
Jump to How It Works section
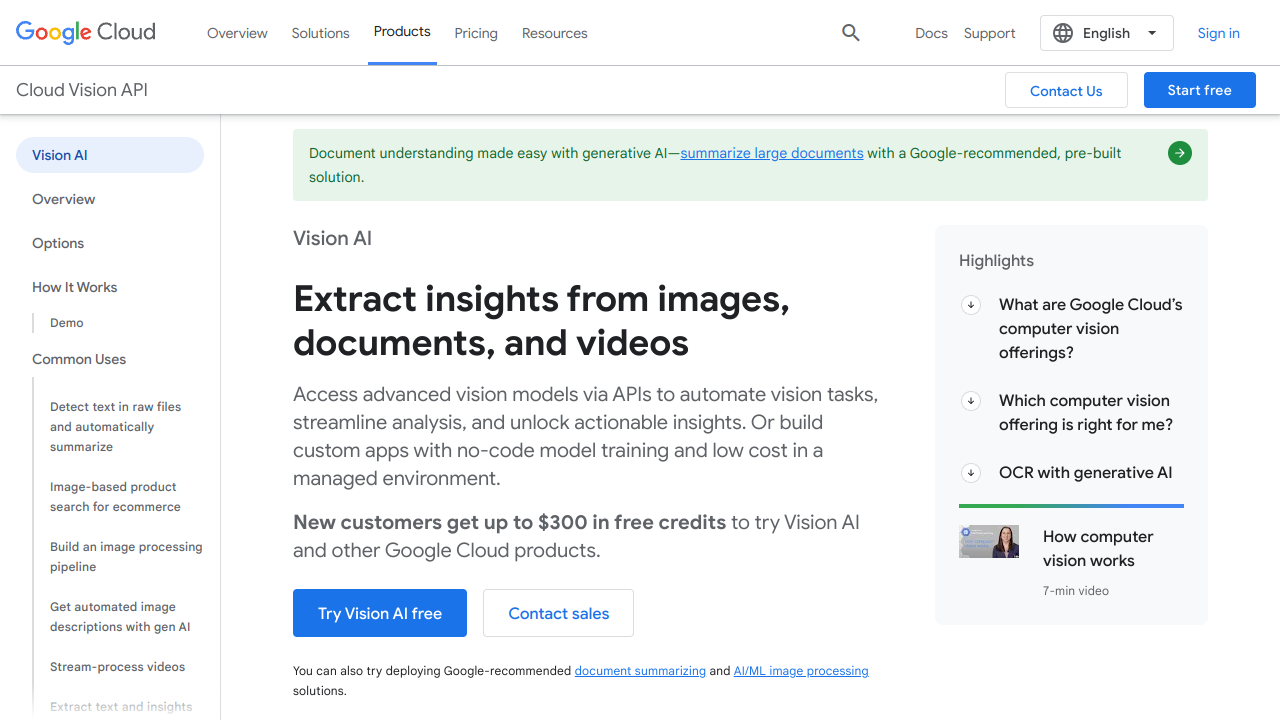pos(75,287)
